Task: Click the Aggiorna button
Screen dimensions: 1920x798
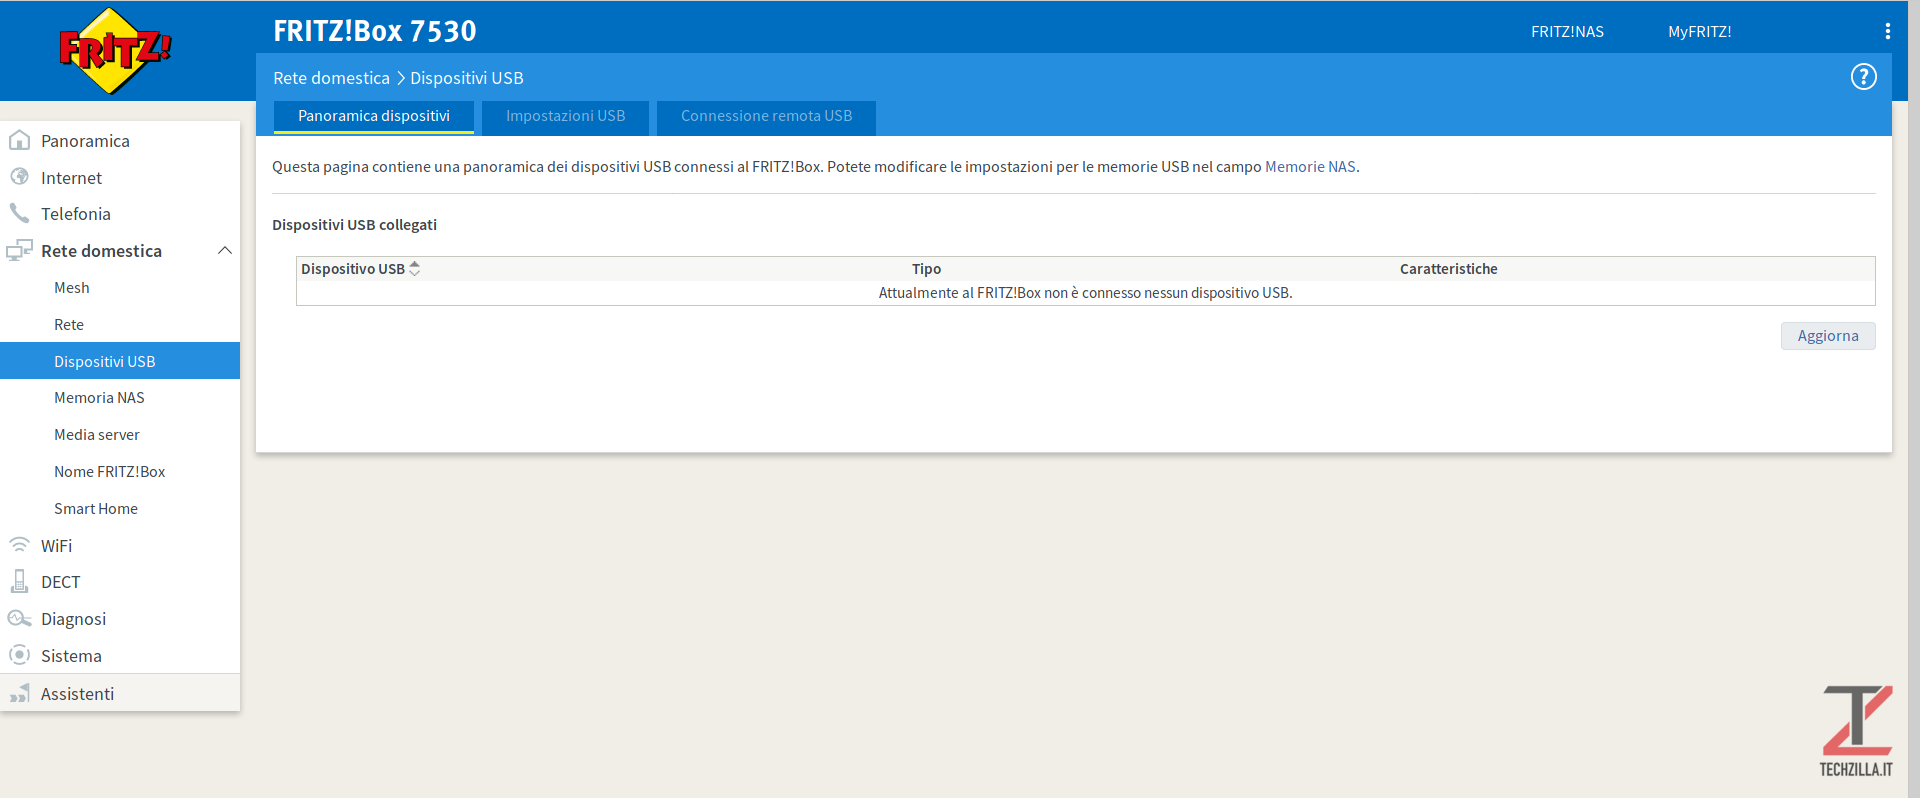Action: [x=1827, y=336]
